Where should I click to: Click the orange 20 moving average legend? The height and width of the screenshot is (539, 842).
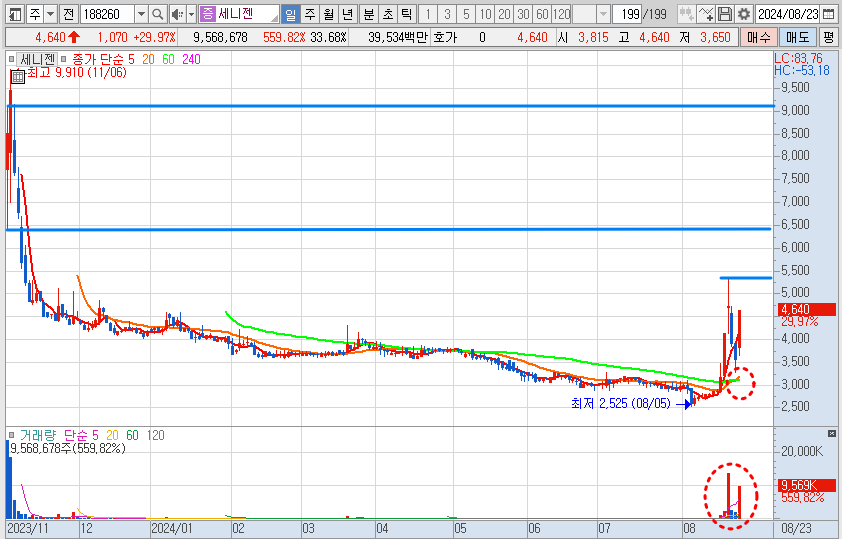click(x=148, y=59)
